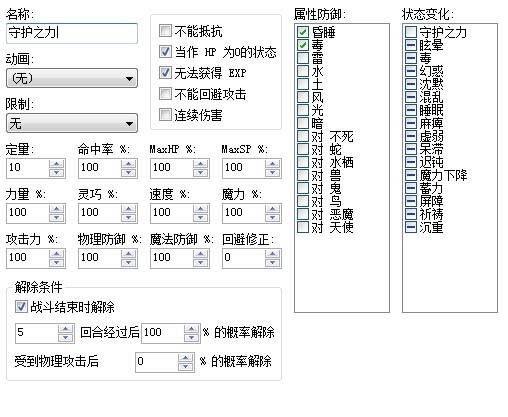Check 土 element defense

coord(303,84)
